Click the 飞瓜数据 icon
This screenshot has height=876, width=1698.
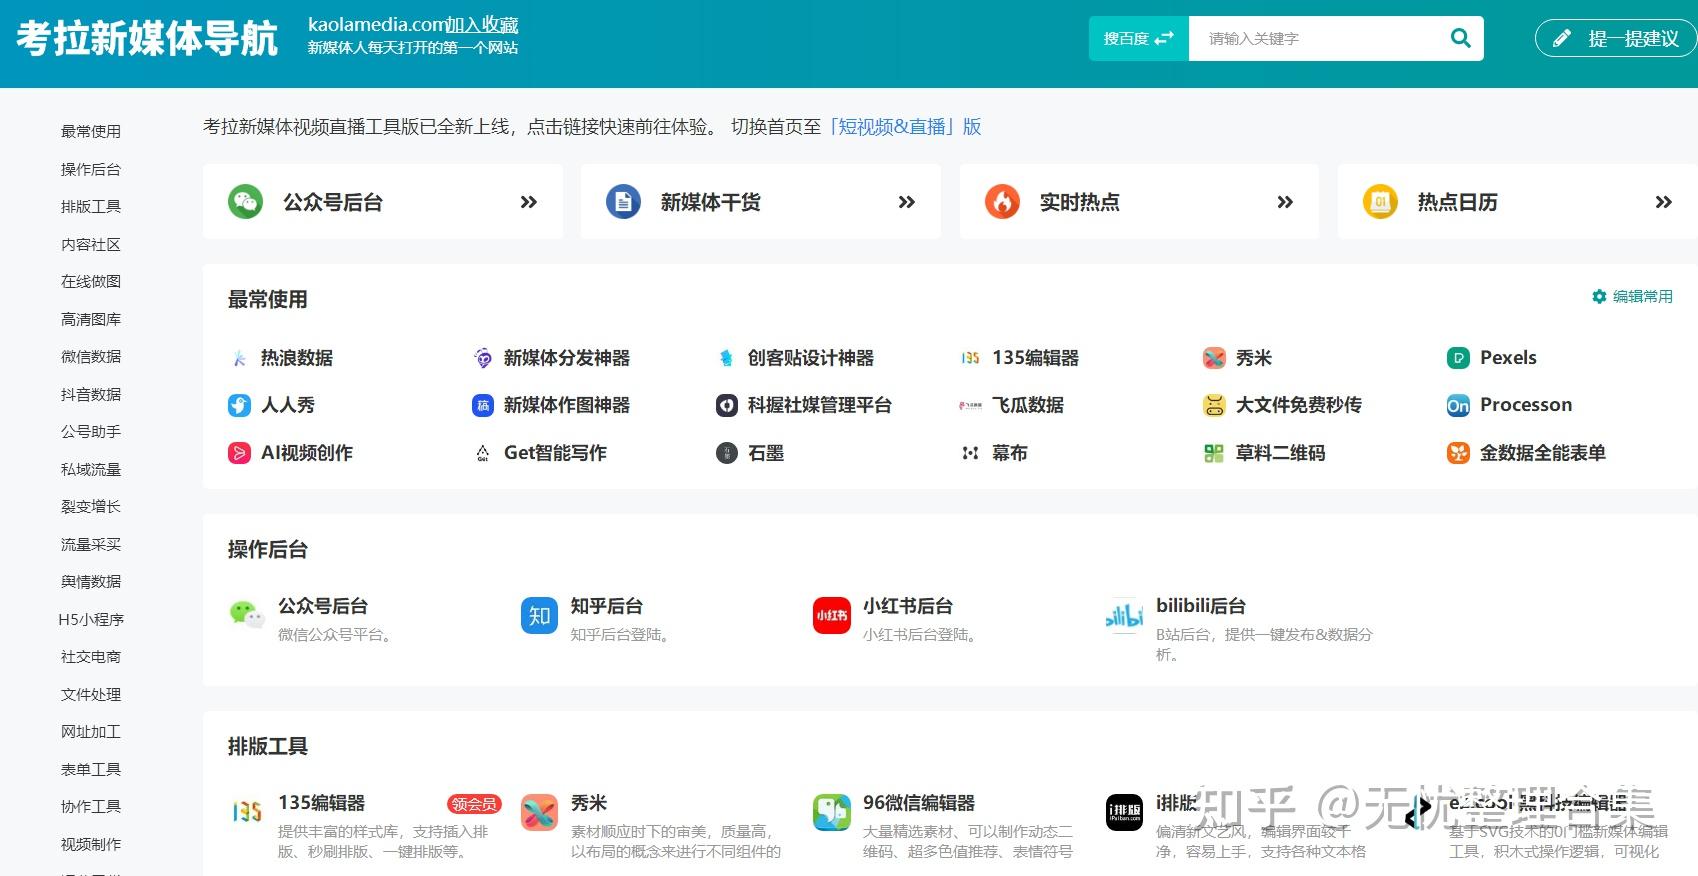click(x=970, y=405)
